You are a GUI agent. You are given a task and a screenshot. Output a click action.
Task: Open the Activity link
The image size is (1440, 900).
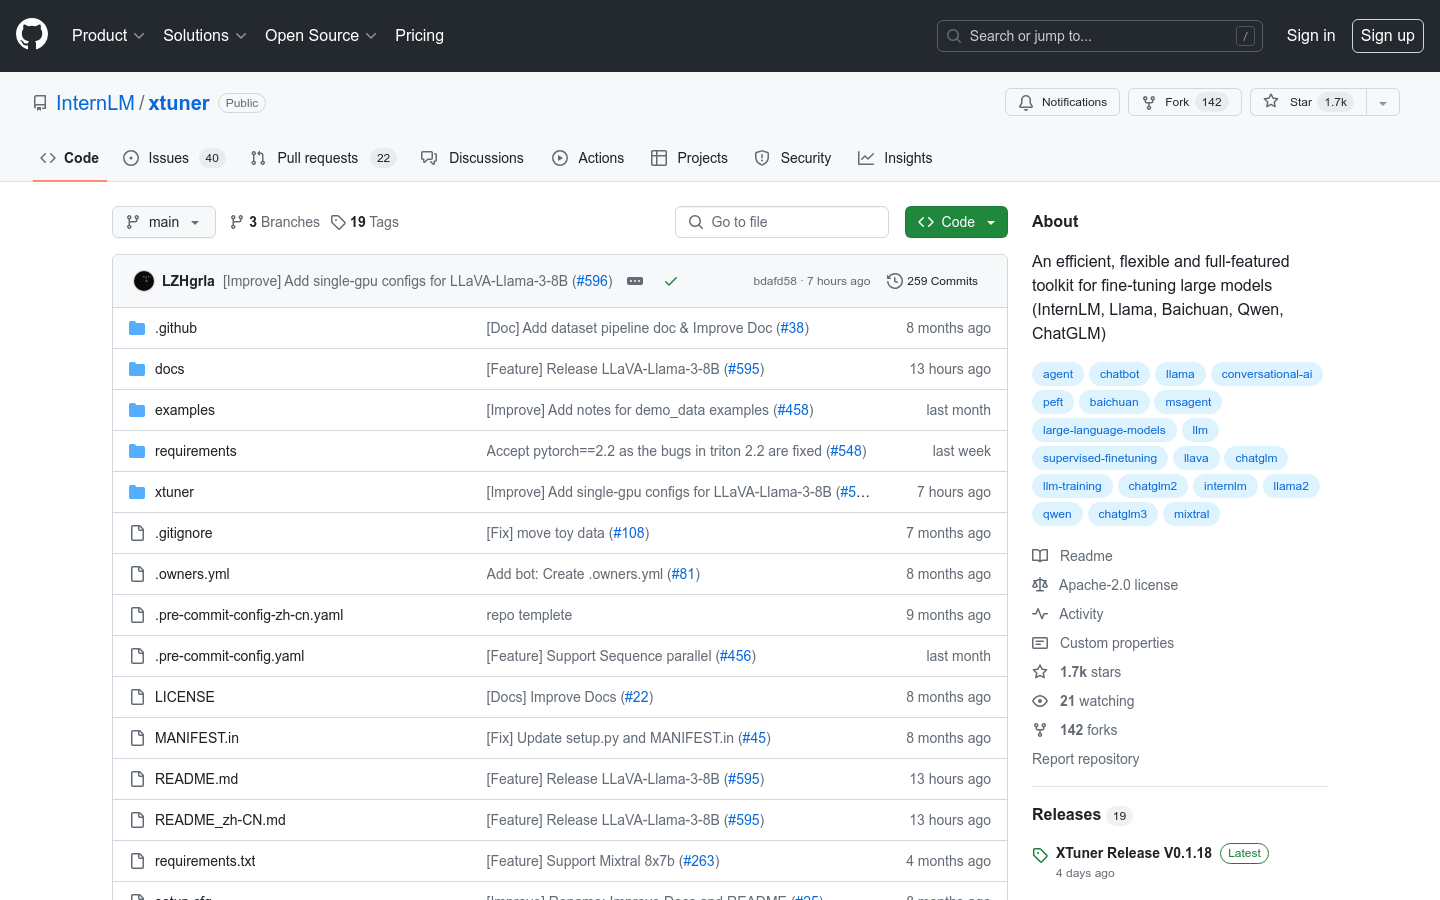pos(1068,614)
